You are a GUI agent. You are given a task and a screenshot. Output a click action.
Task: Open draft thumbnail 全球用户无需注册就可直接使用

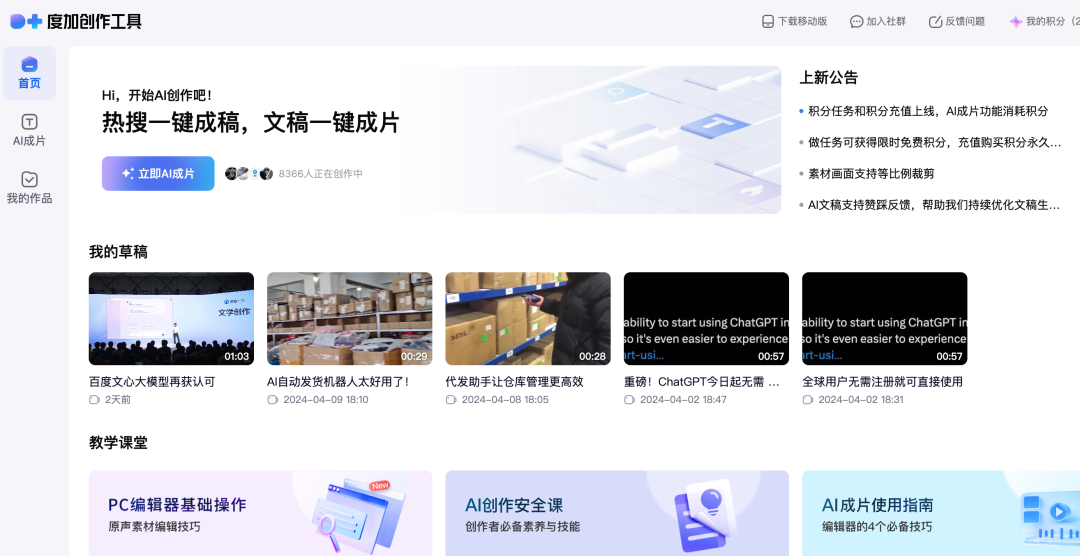tap(885, 318)
